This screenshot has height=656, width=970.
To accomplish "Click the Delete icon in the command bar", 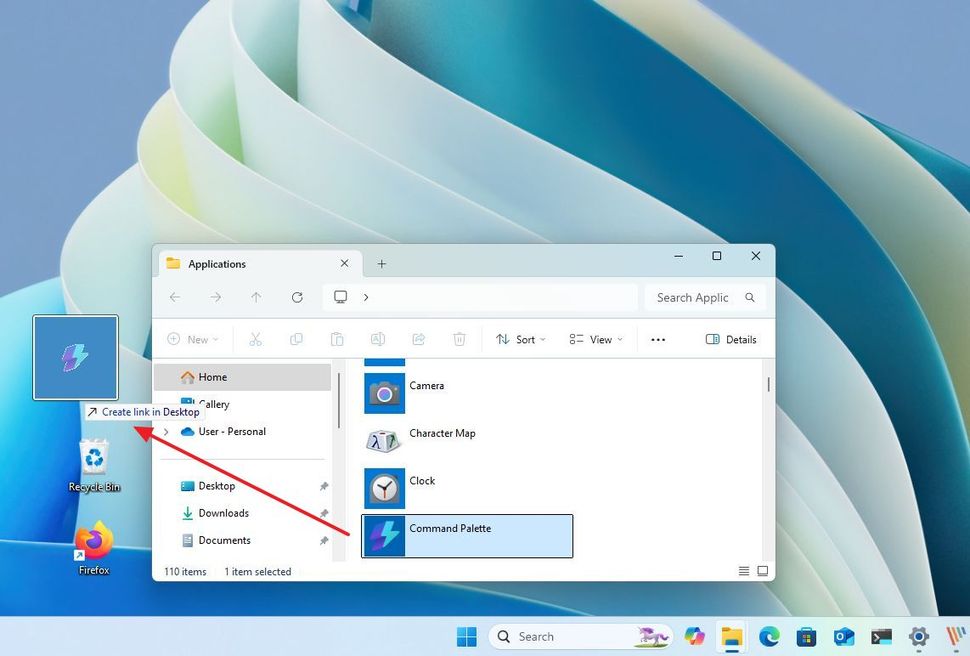I will (459, 339).
